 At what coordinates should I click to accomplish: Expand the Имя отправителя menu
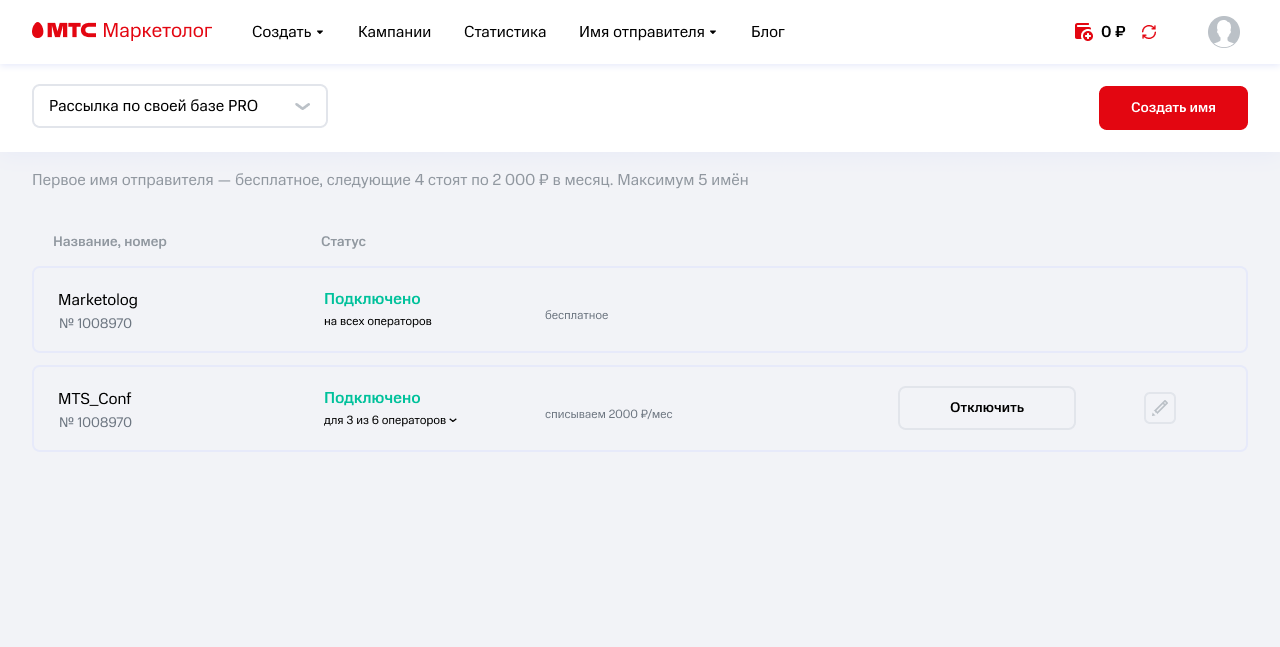click(648, 32)
